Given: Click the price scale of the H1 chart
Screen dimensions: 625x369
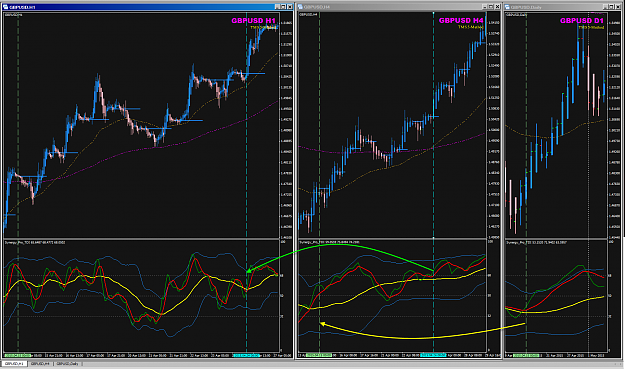Looking at the screenshot, I should (287, 126).
